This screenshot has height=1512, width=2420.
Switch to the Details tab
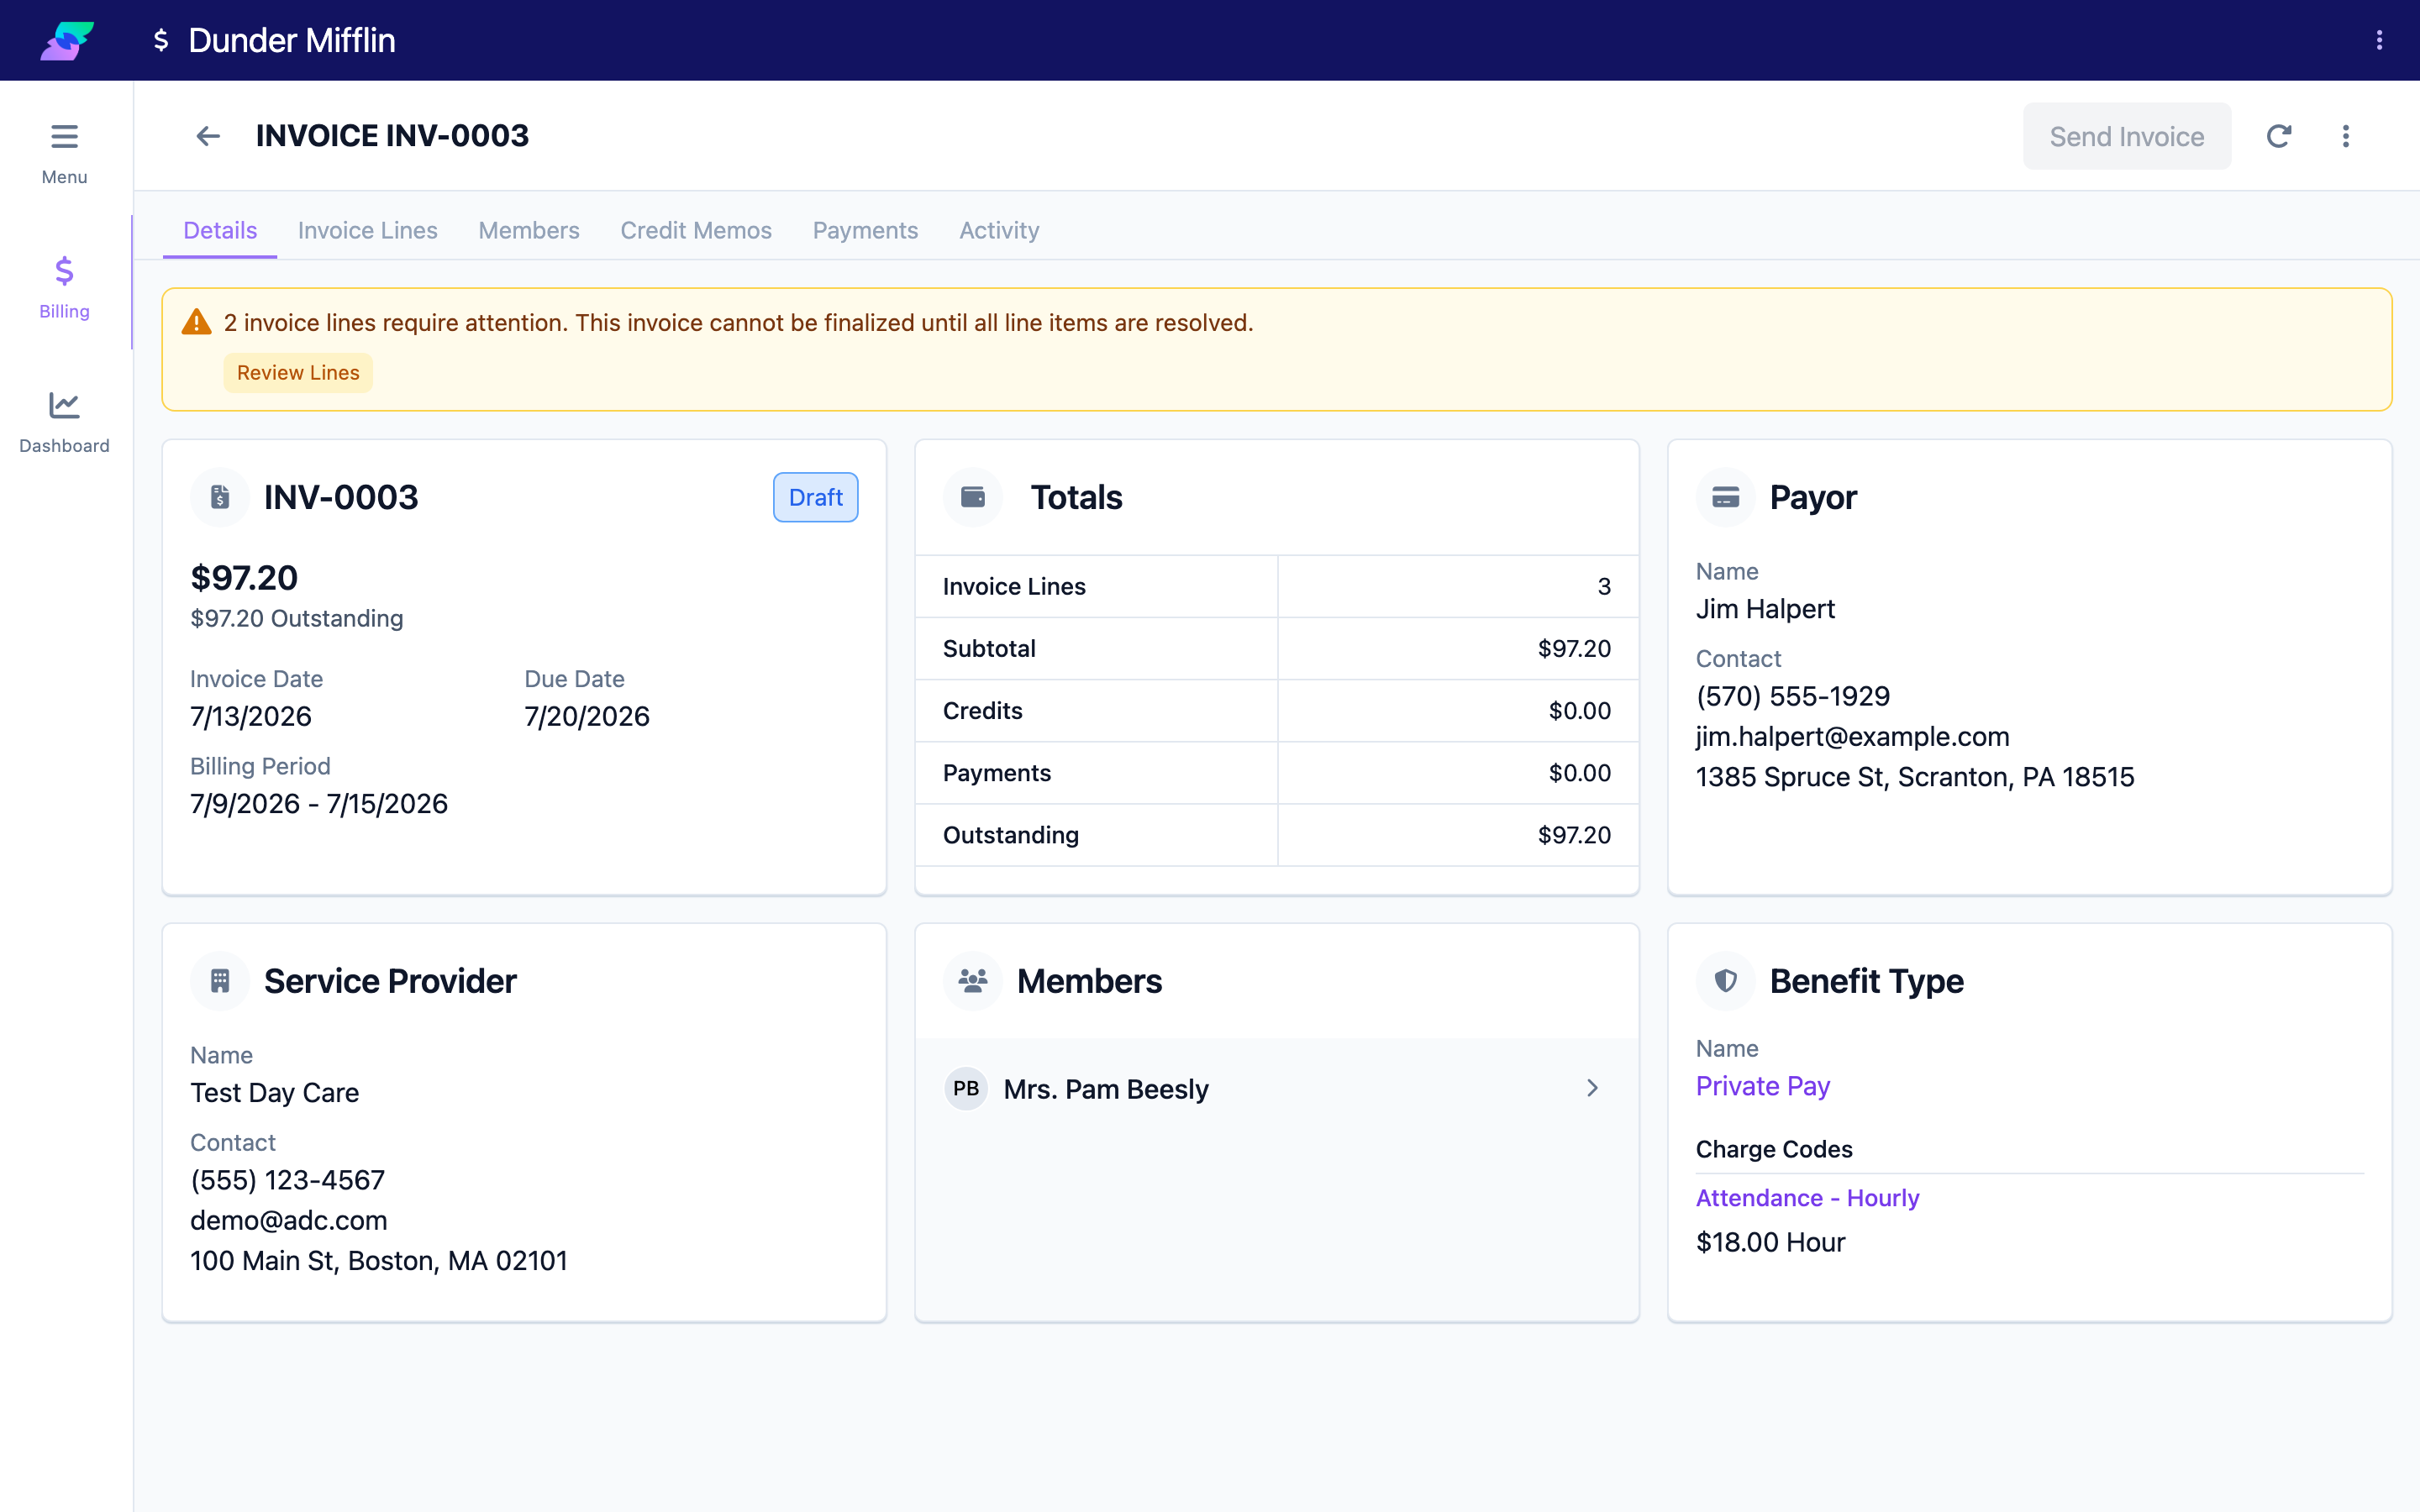pyautogui.click(x=220, y=230)
